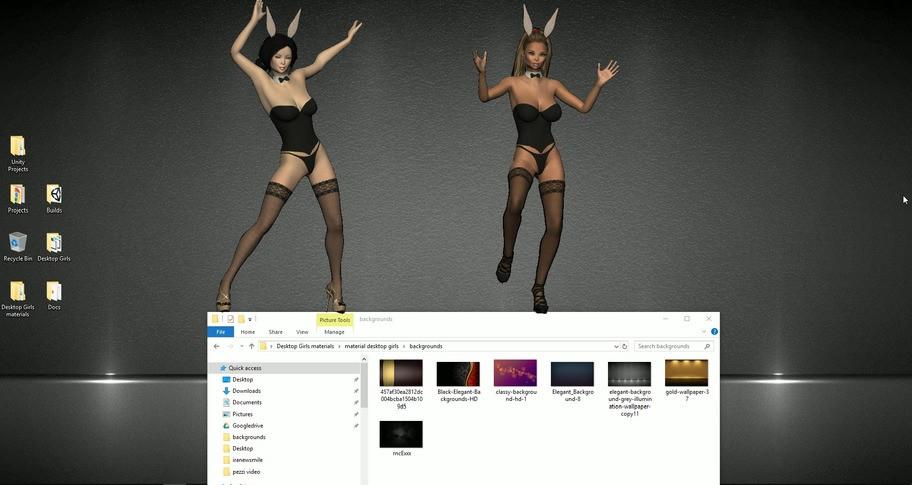Select the Projects desktop folder icon
The image size is (912, 485).
coord(17,199)
